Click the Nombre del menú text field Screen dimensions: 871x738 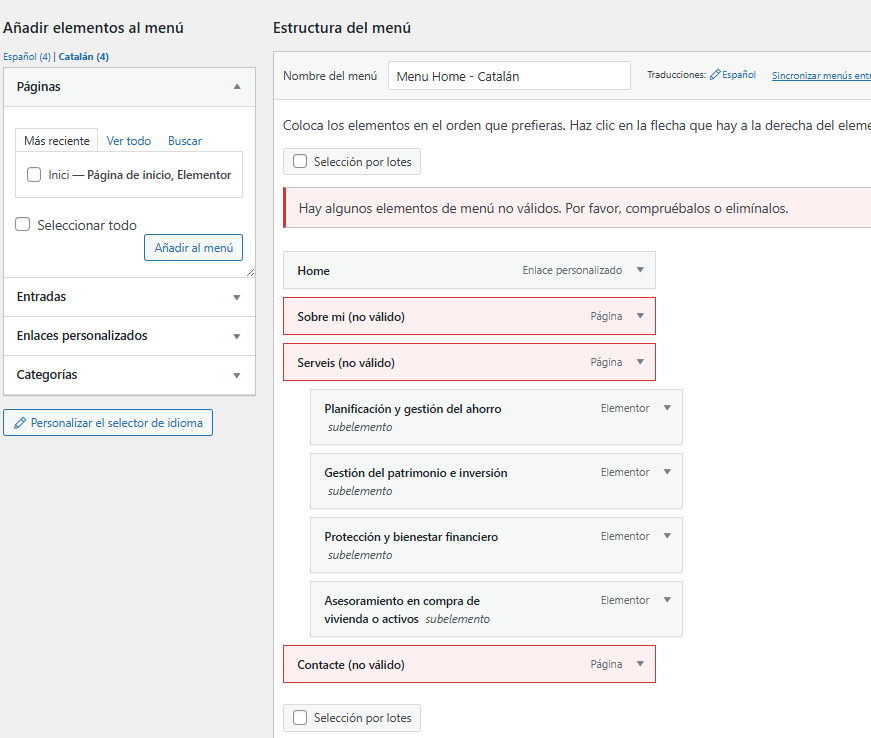[509, 76]
